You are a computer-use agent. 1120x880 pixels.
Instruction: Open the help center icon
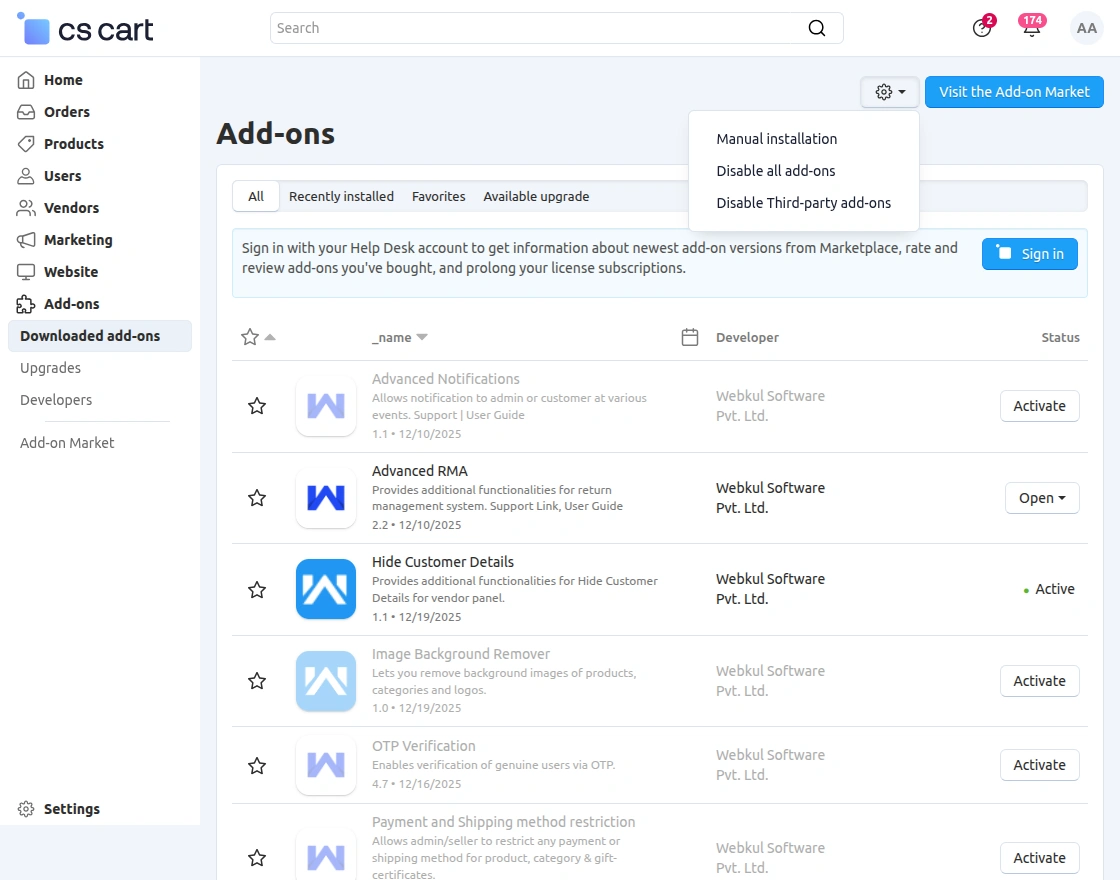(x=982, y=28)
